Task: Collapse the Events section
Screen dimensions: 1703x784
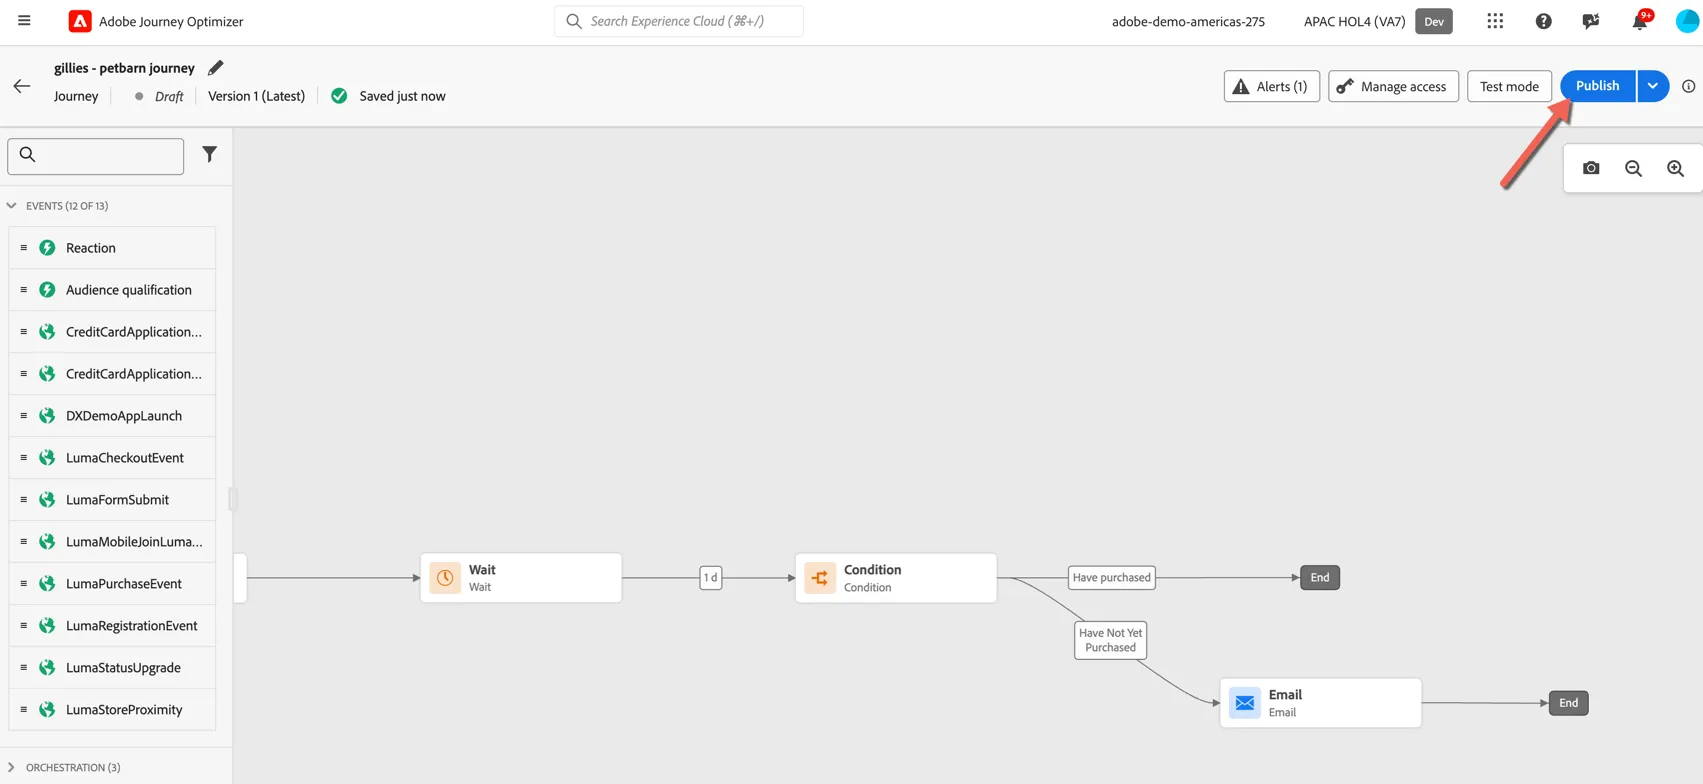Action: click(x=12, y=206)
